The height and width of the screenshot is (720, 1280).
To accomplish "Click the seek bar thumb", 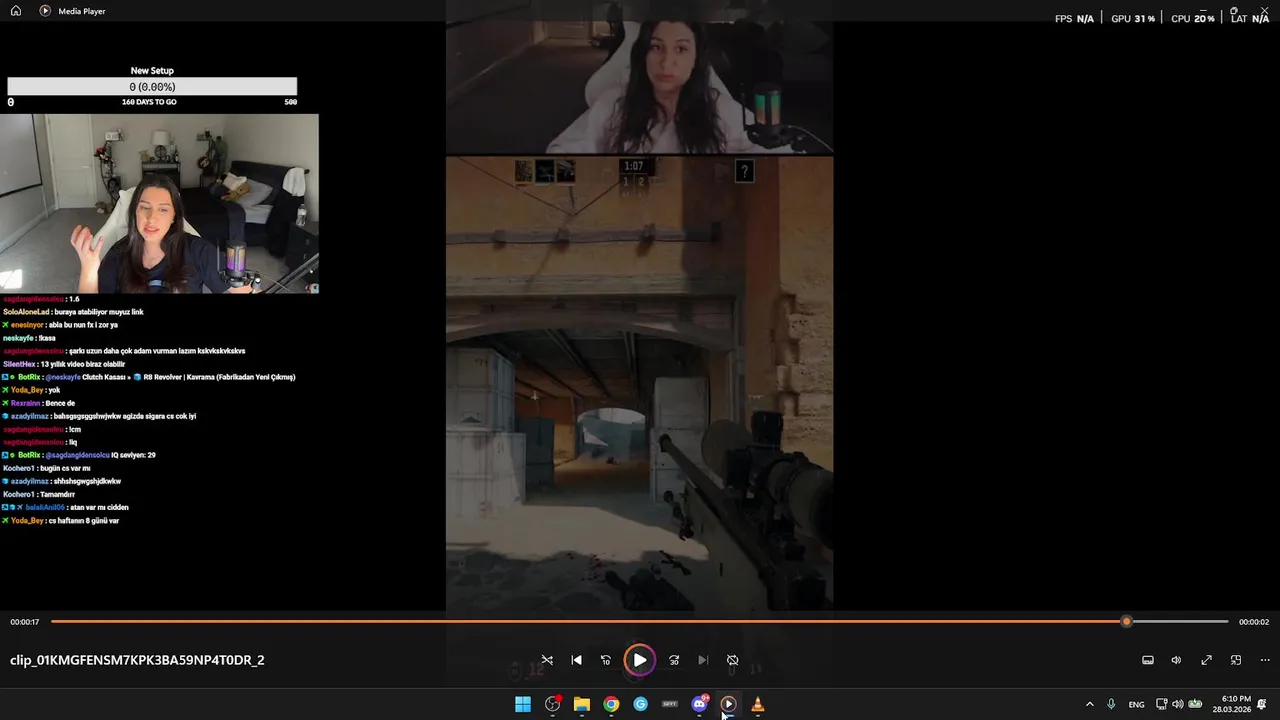I will (1126, 622).
